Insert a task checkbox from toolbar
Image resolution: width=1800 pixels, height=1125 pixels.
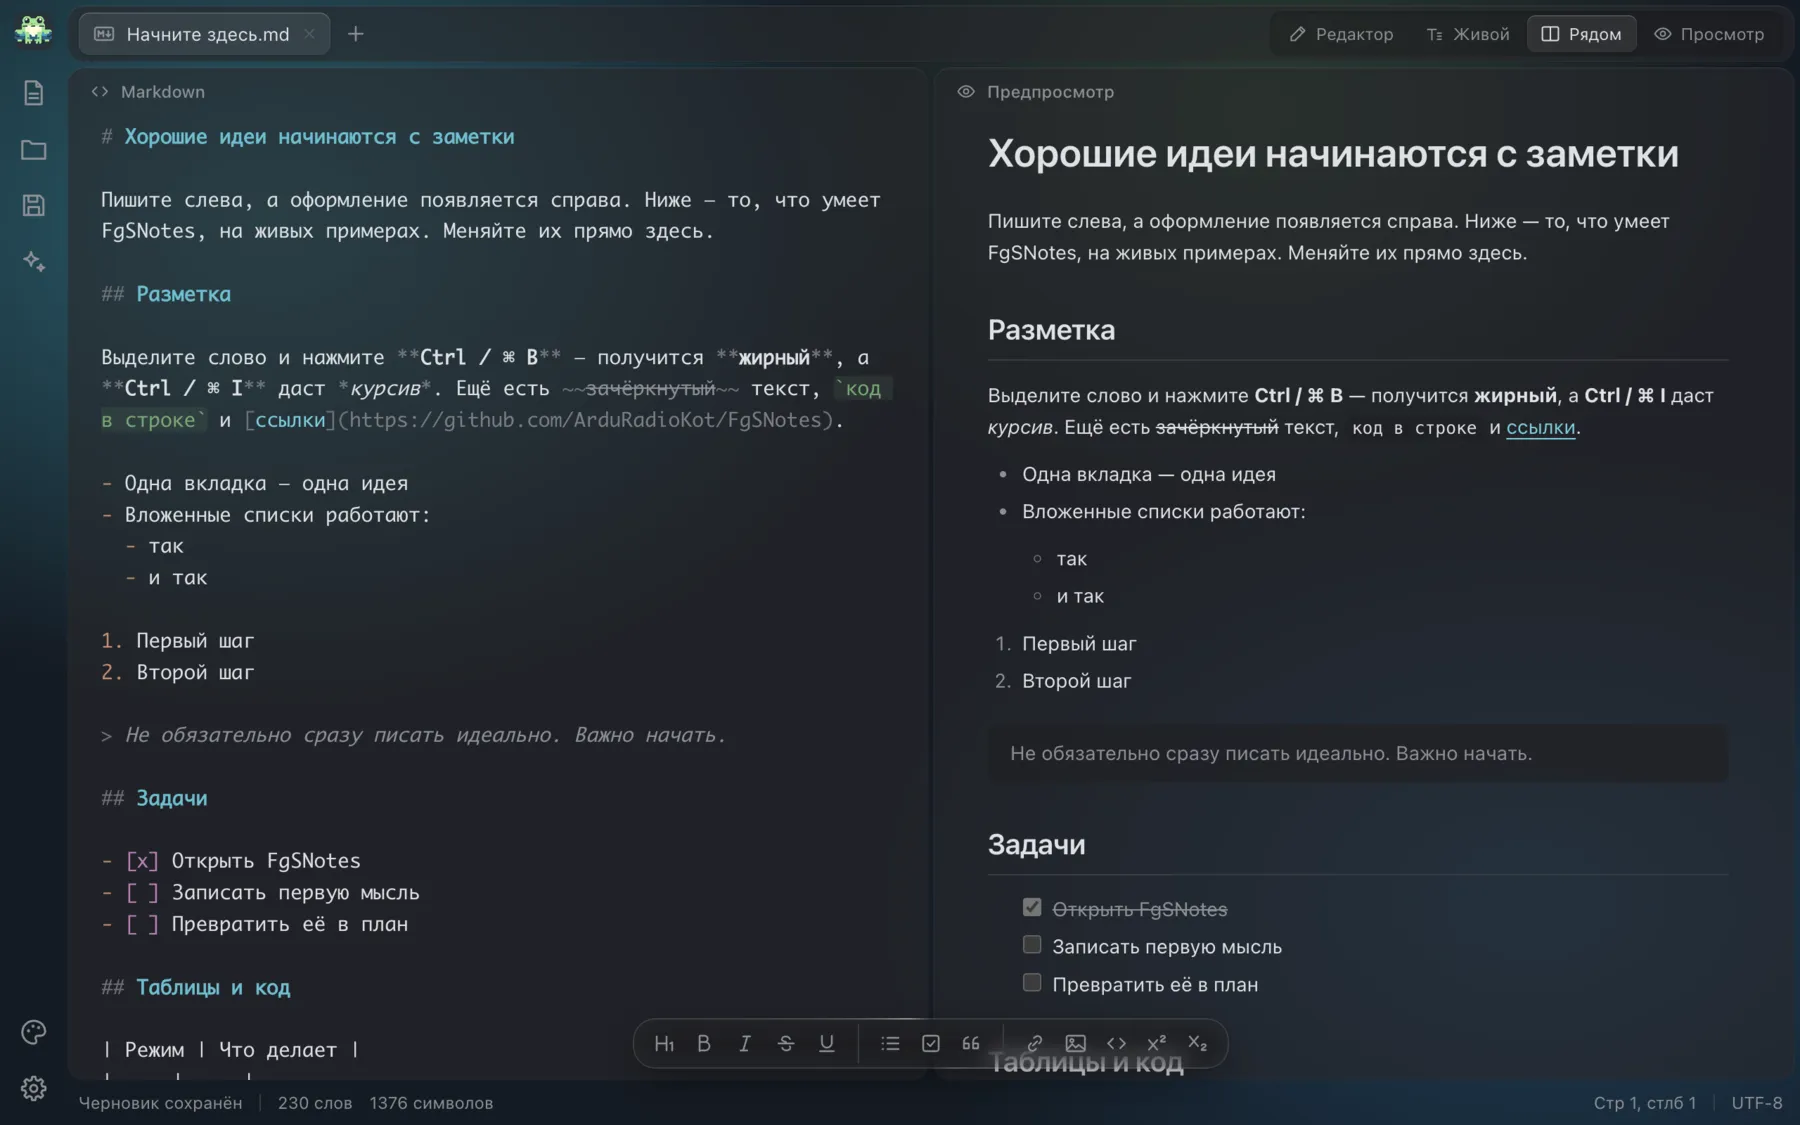coord(931,1043)
